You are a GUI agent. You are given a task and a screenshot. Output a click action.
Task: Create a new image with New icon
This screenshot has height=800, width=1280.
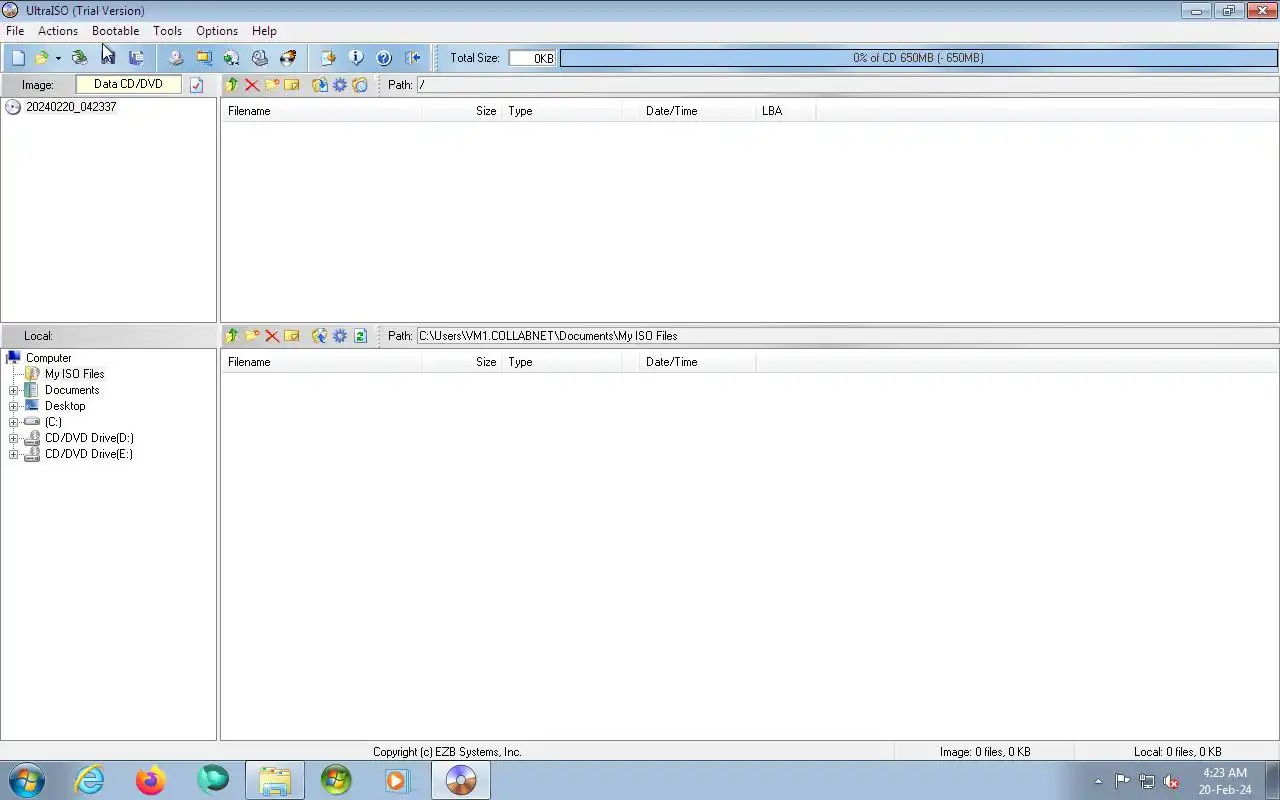(x=18, y=58)
